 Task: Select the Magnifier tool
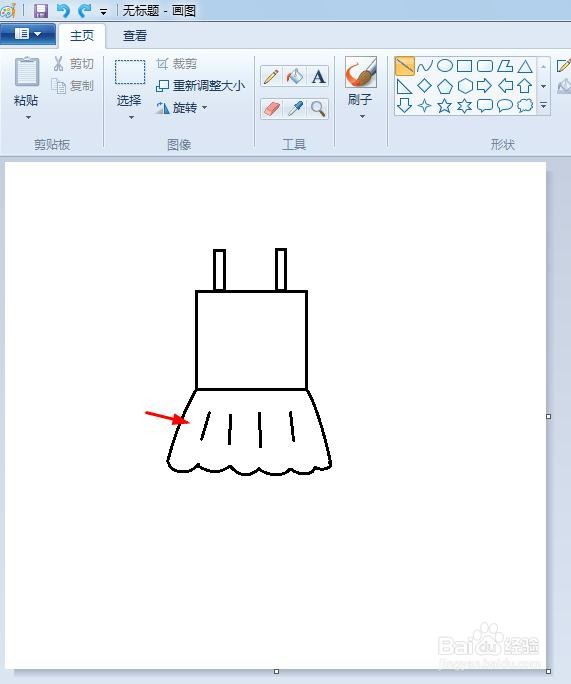318,109
